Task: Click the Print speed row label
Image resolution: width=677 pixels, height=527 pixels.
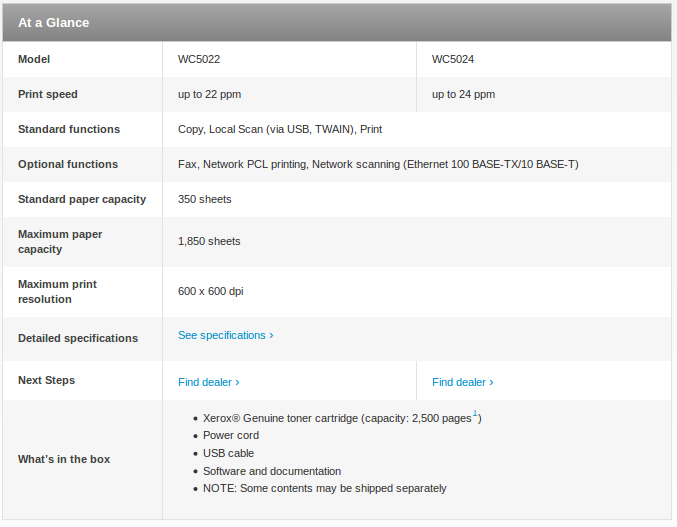Action: click(47, 95)
